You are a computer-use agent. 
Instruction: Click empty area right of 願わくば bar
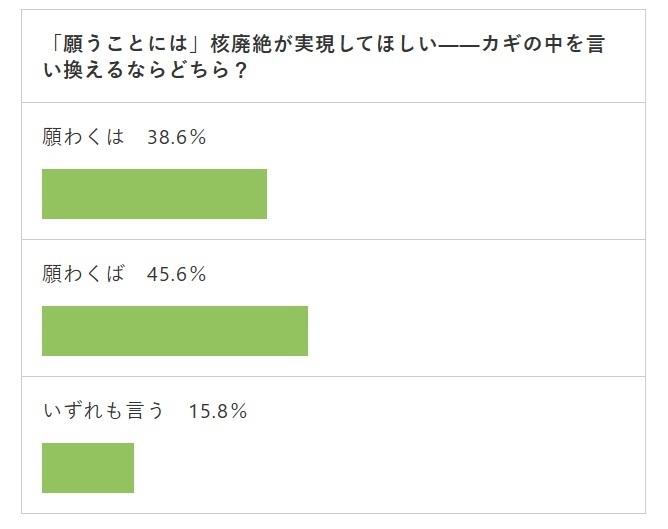(476, 331)
